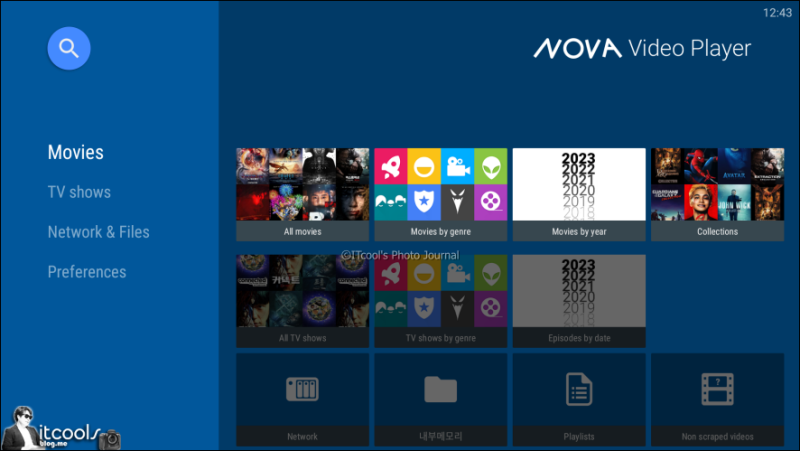Click the 내부메모리 label
The image size is (800, 451).
[x=441, y=437]
